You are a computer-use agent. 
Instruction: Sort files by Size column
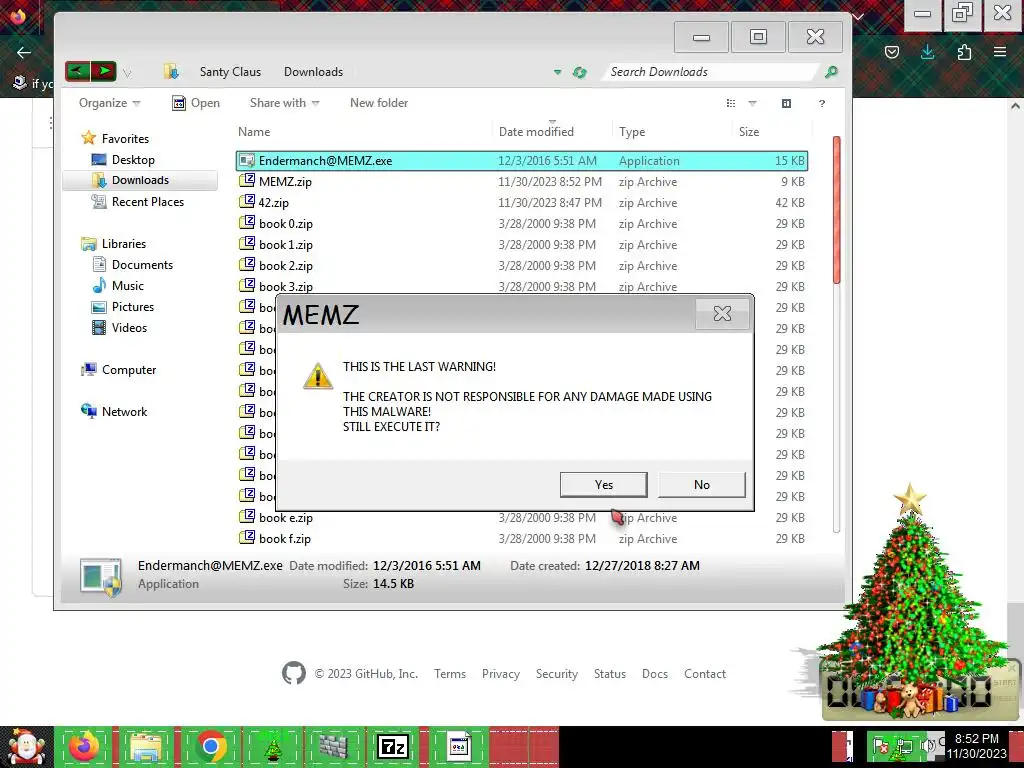point(748,132)
